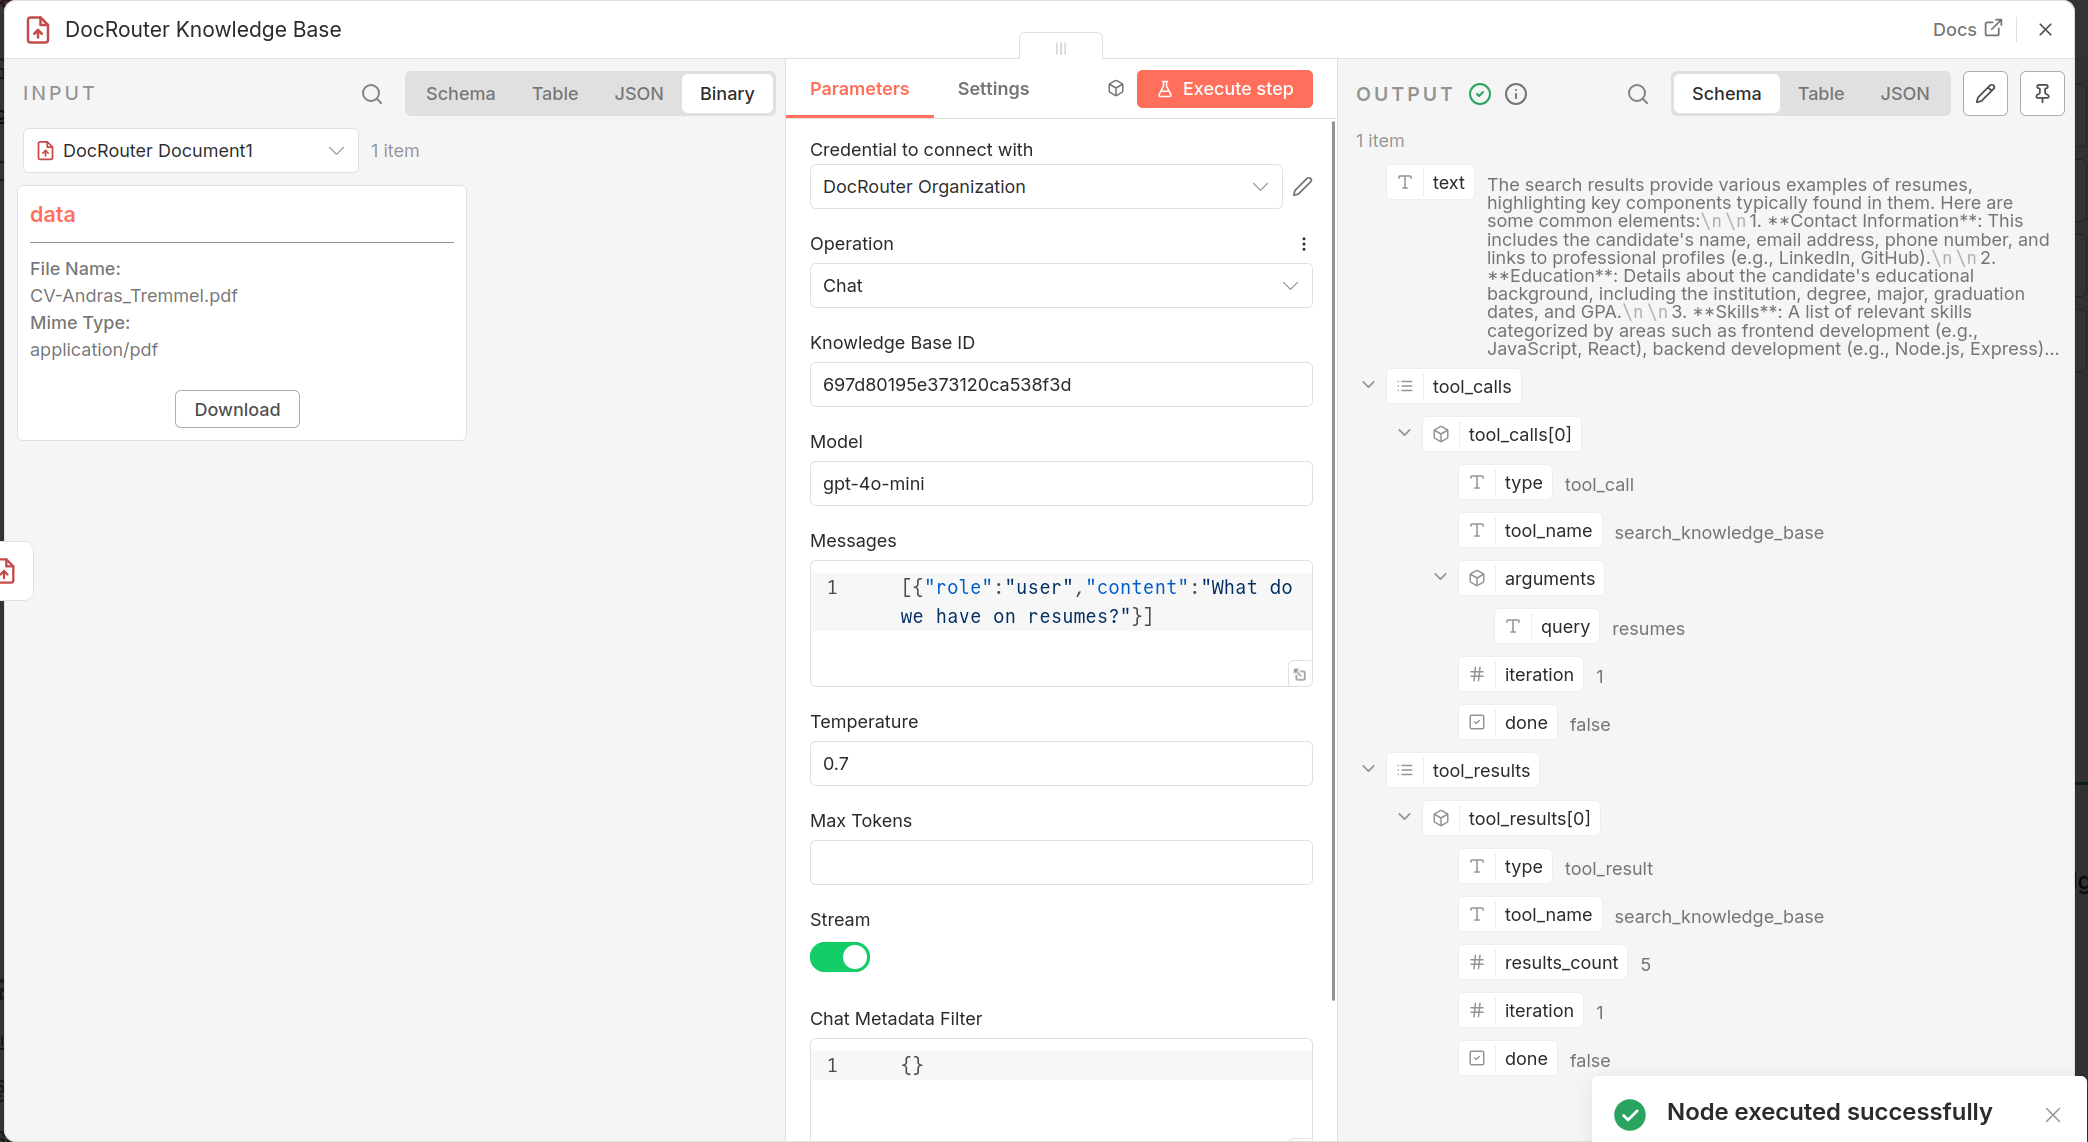
Task: Click the tool_results[0] object icon
Action: click(x=1441, y=818)
